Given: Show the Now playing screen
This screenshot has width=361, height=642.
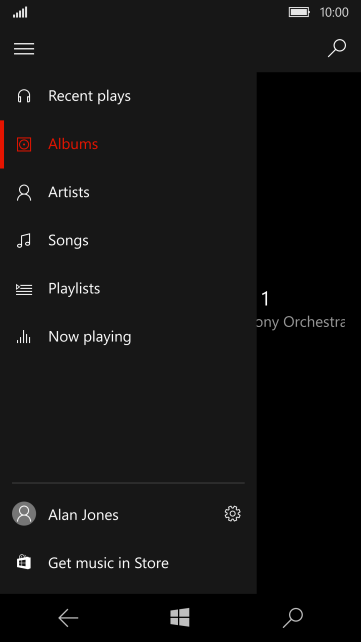Looking at the screenshot, I should tap(128, 337).
